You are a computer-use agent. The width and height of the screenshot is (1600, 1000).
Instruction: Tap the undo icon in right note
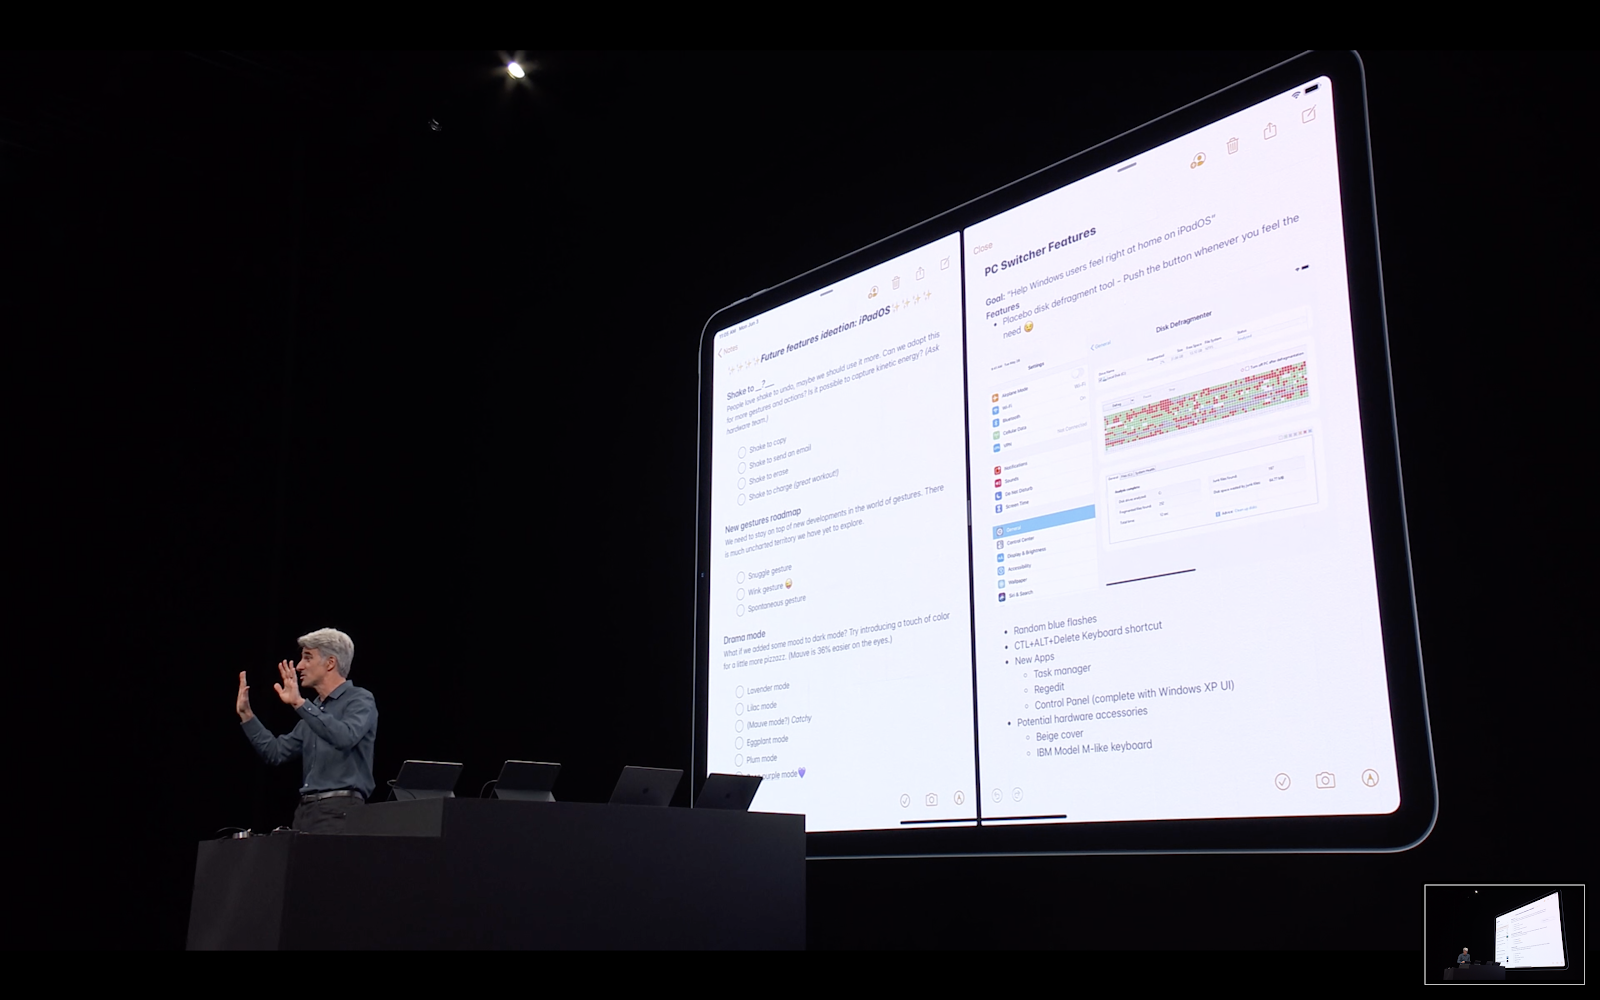click(997, 796)
